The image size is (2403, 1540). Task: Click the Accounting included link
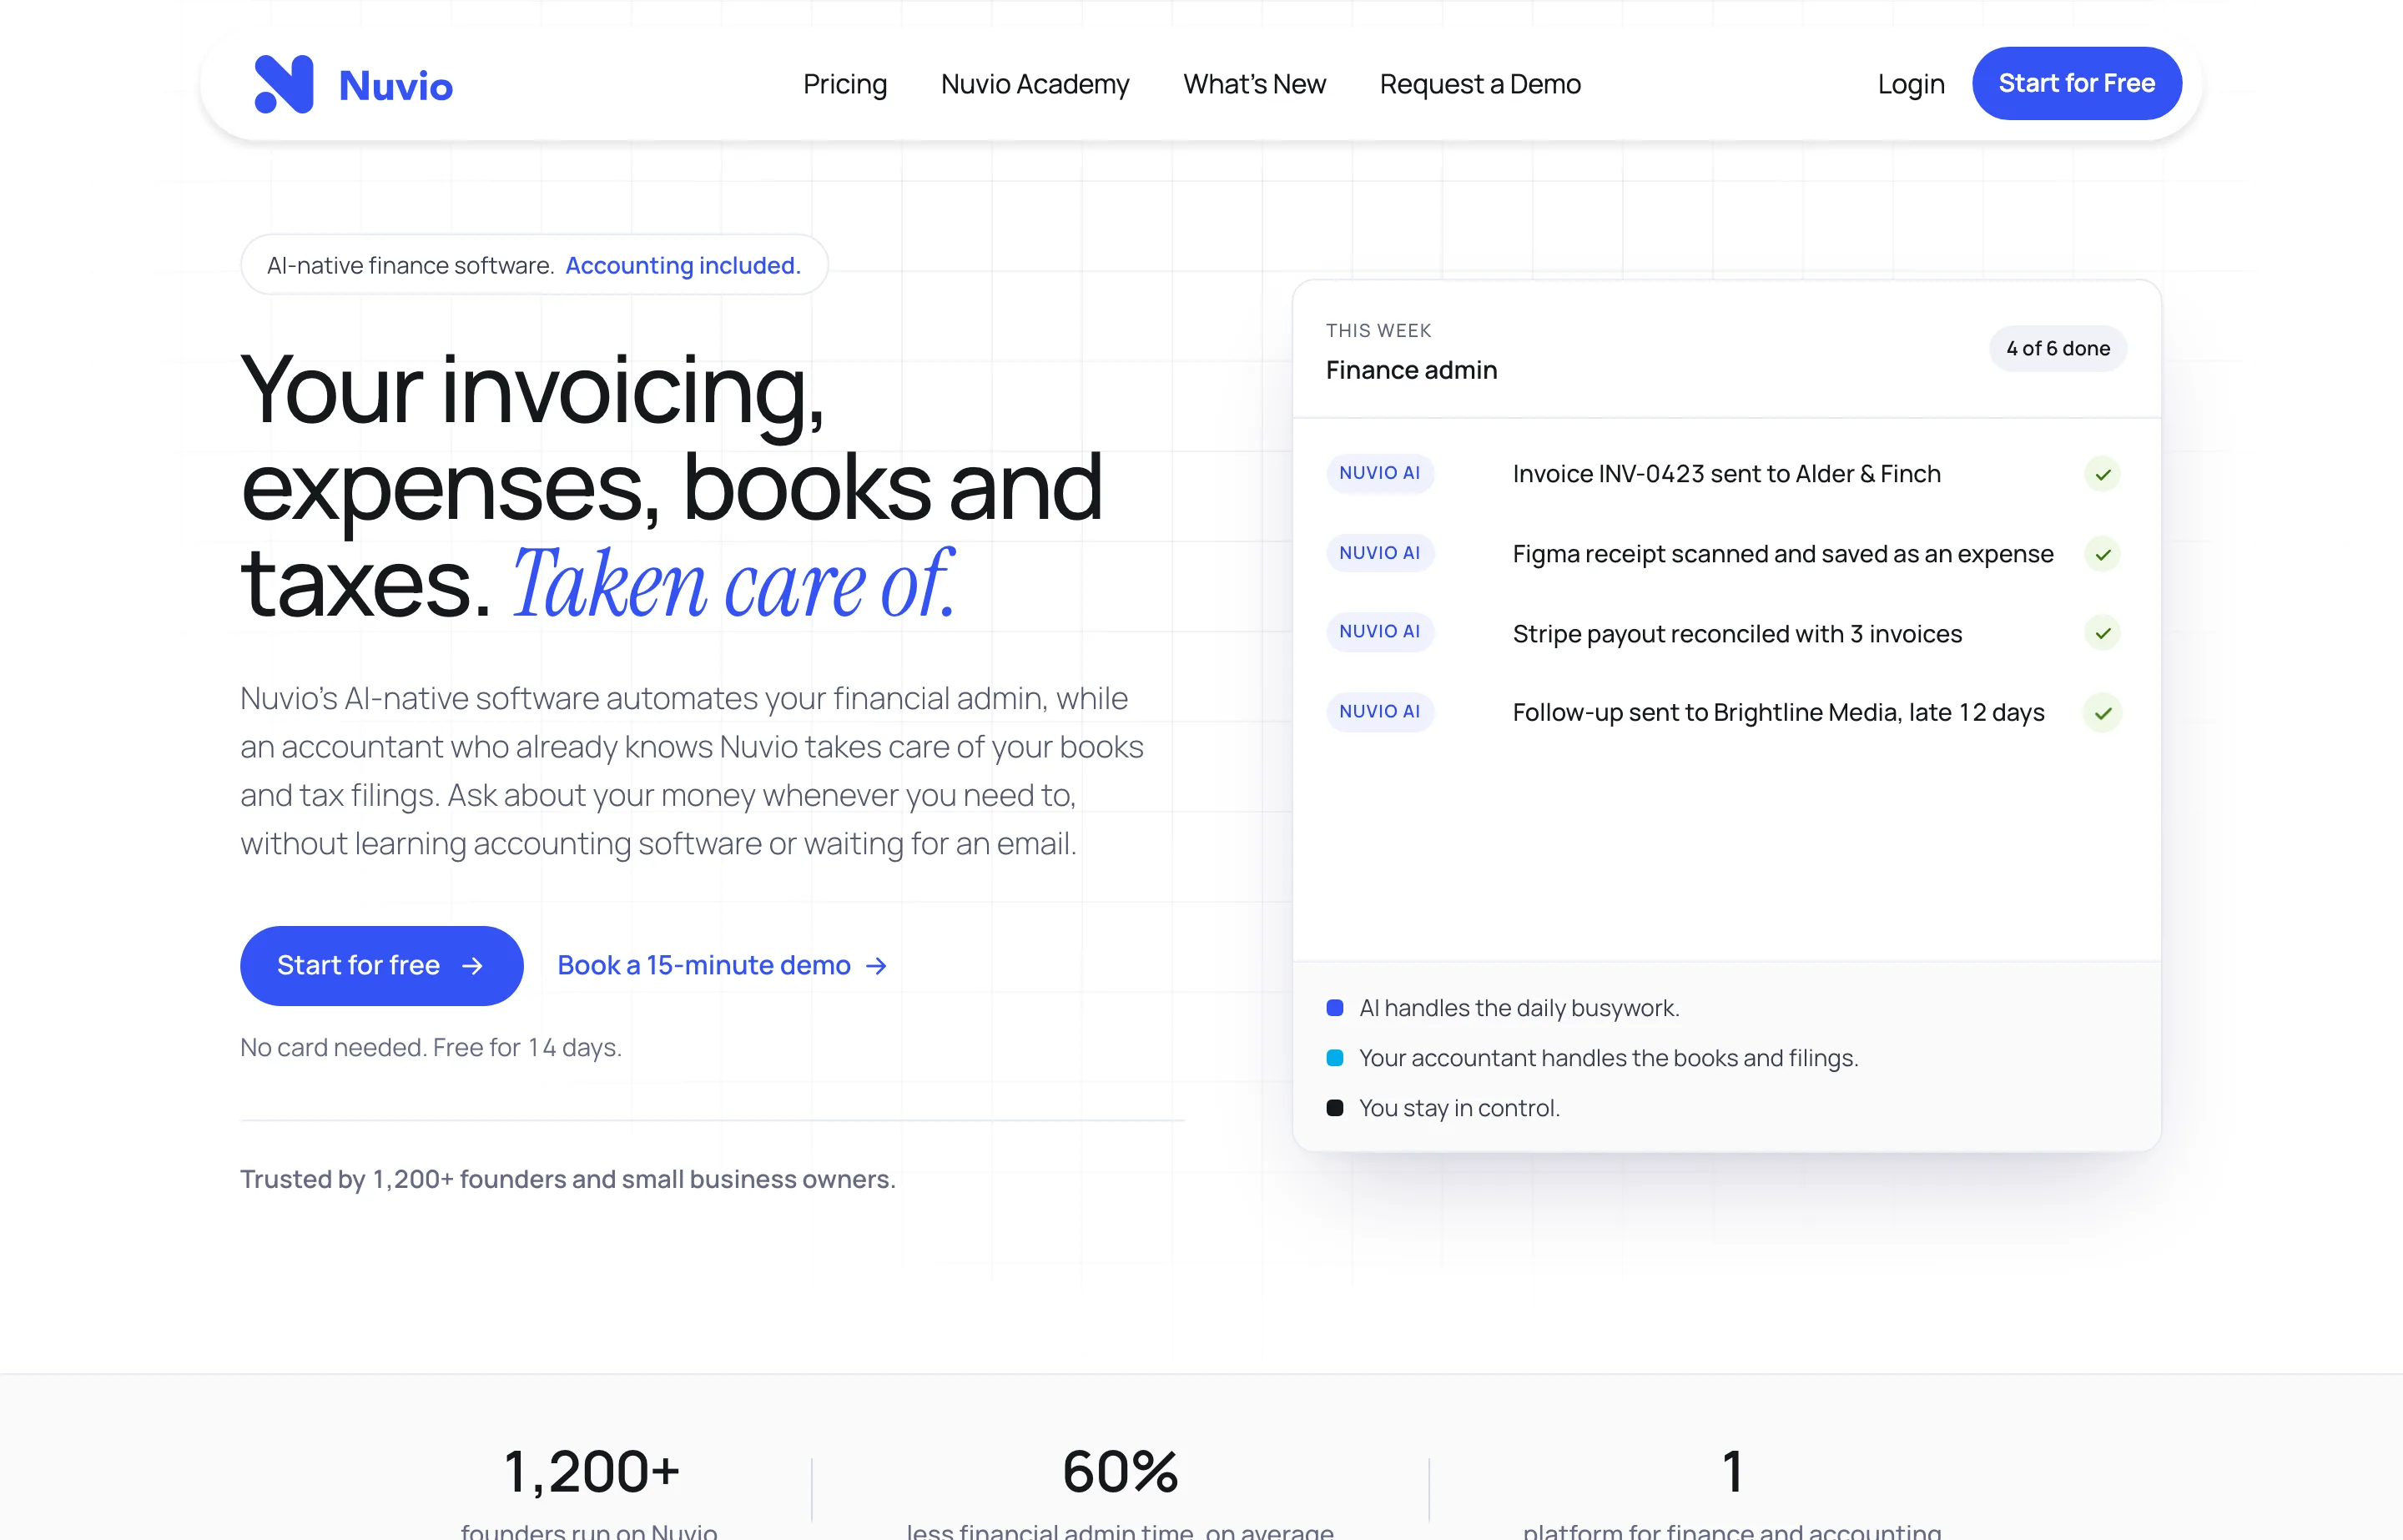683,265
